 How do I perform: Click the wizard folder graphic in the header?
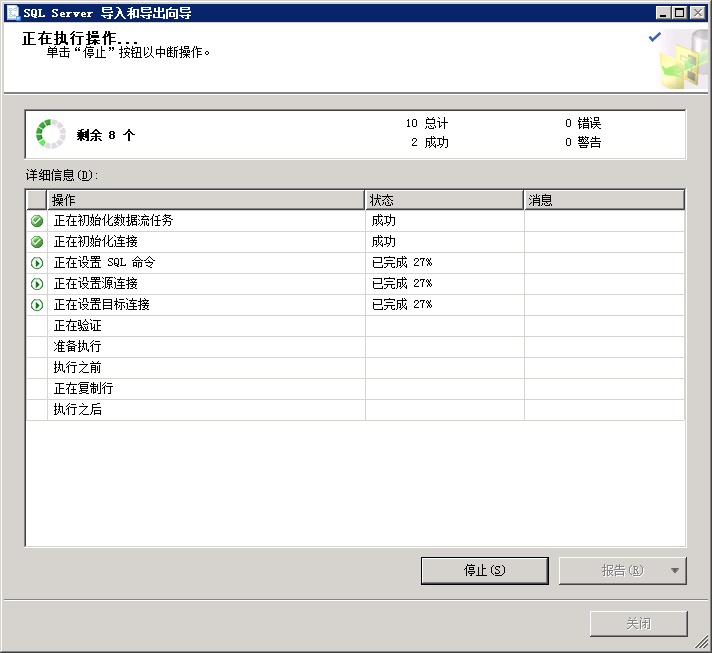point(682,60)
